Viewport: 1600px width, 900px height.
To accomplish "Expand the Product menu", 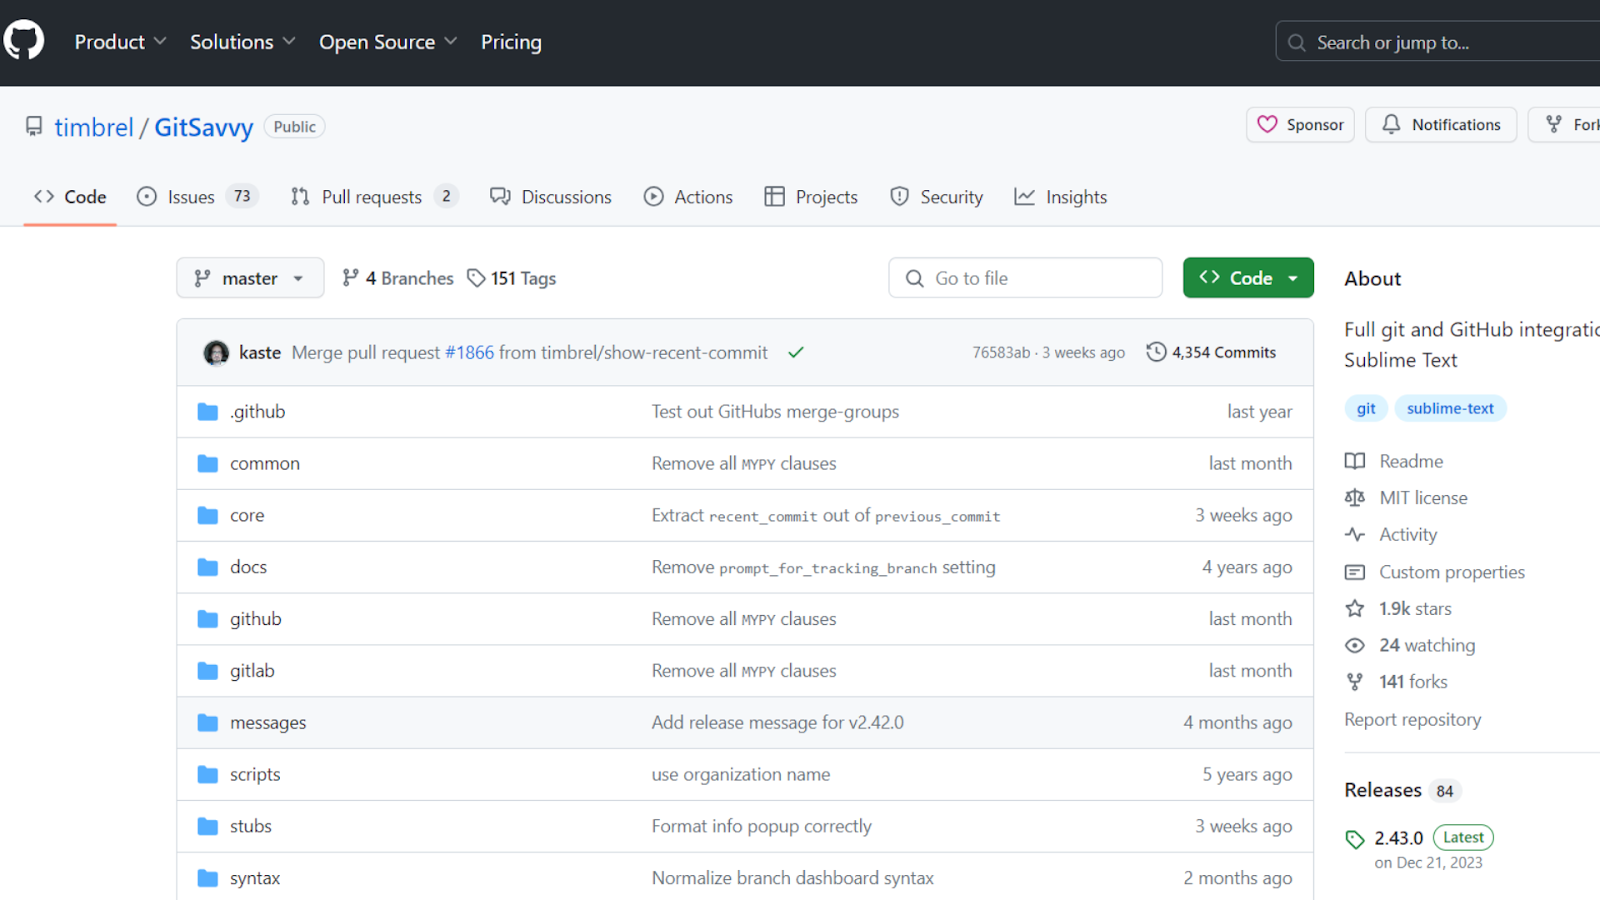I will coord(120,42).
